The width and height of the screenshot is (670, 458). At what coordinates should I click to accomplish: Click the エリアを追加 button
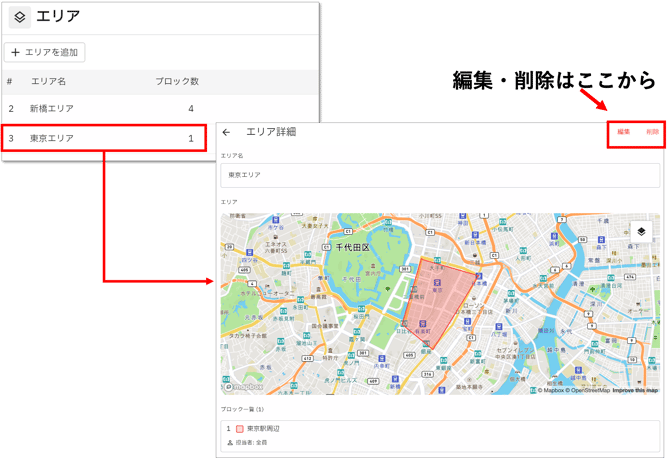coord(45,52)
